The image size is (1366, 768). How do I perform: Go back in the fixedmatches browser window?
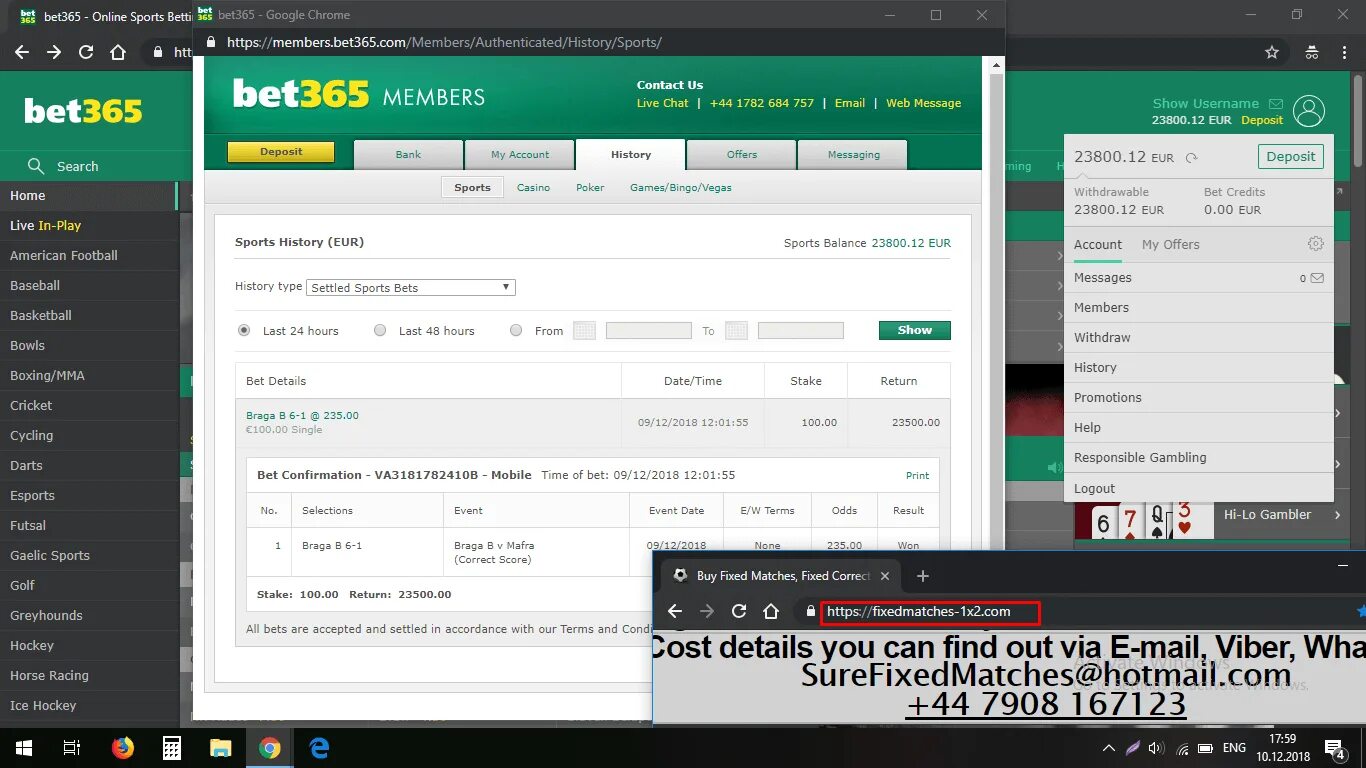click(675, 611)
